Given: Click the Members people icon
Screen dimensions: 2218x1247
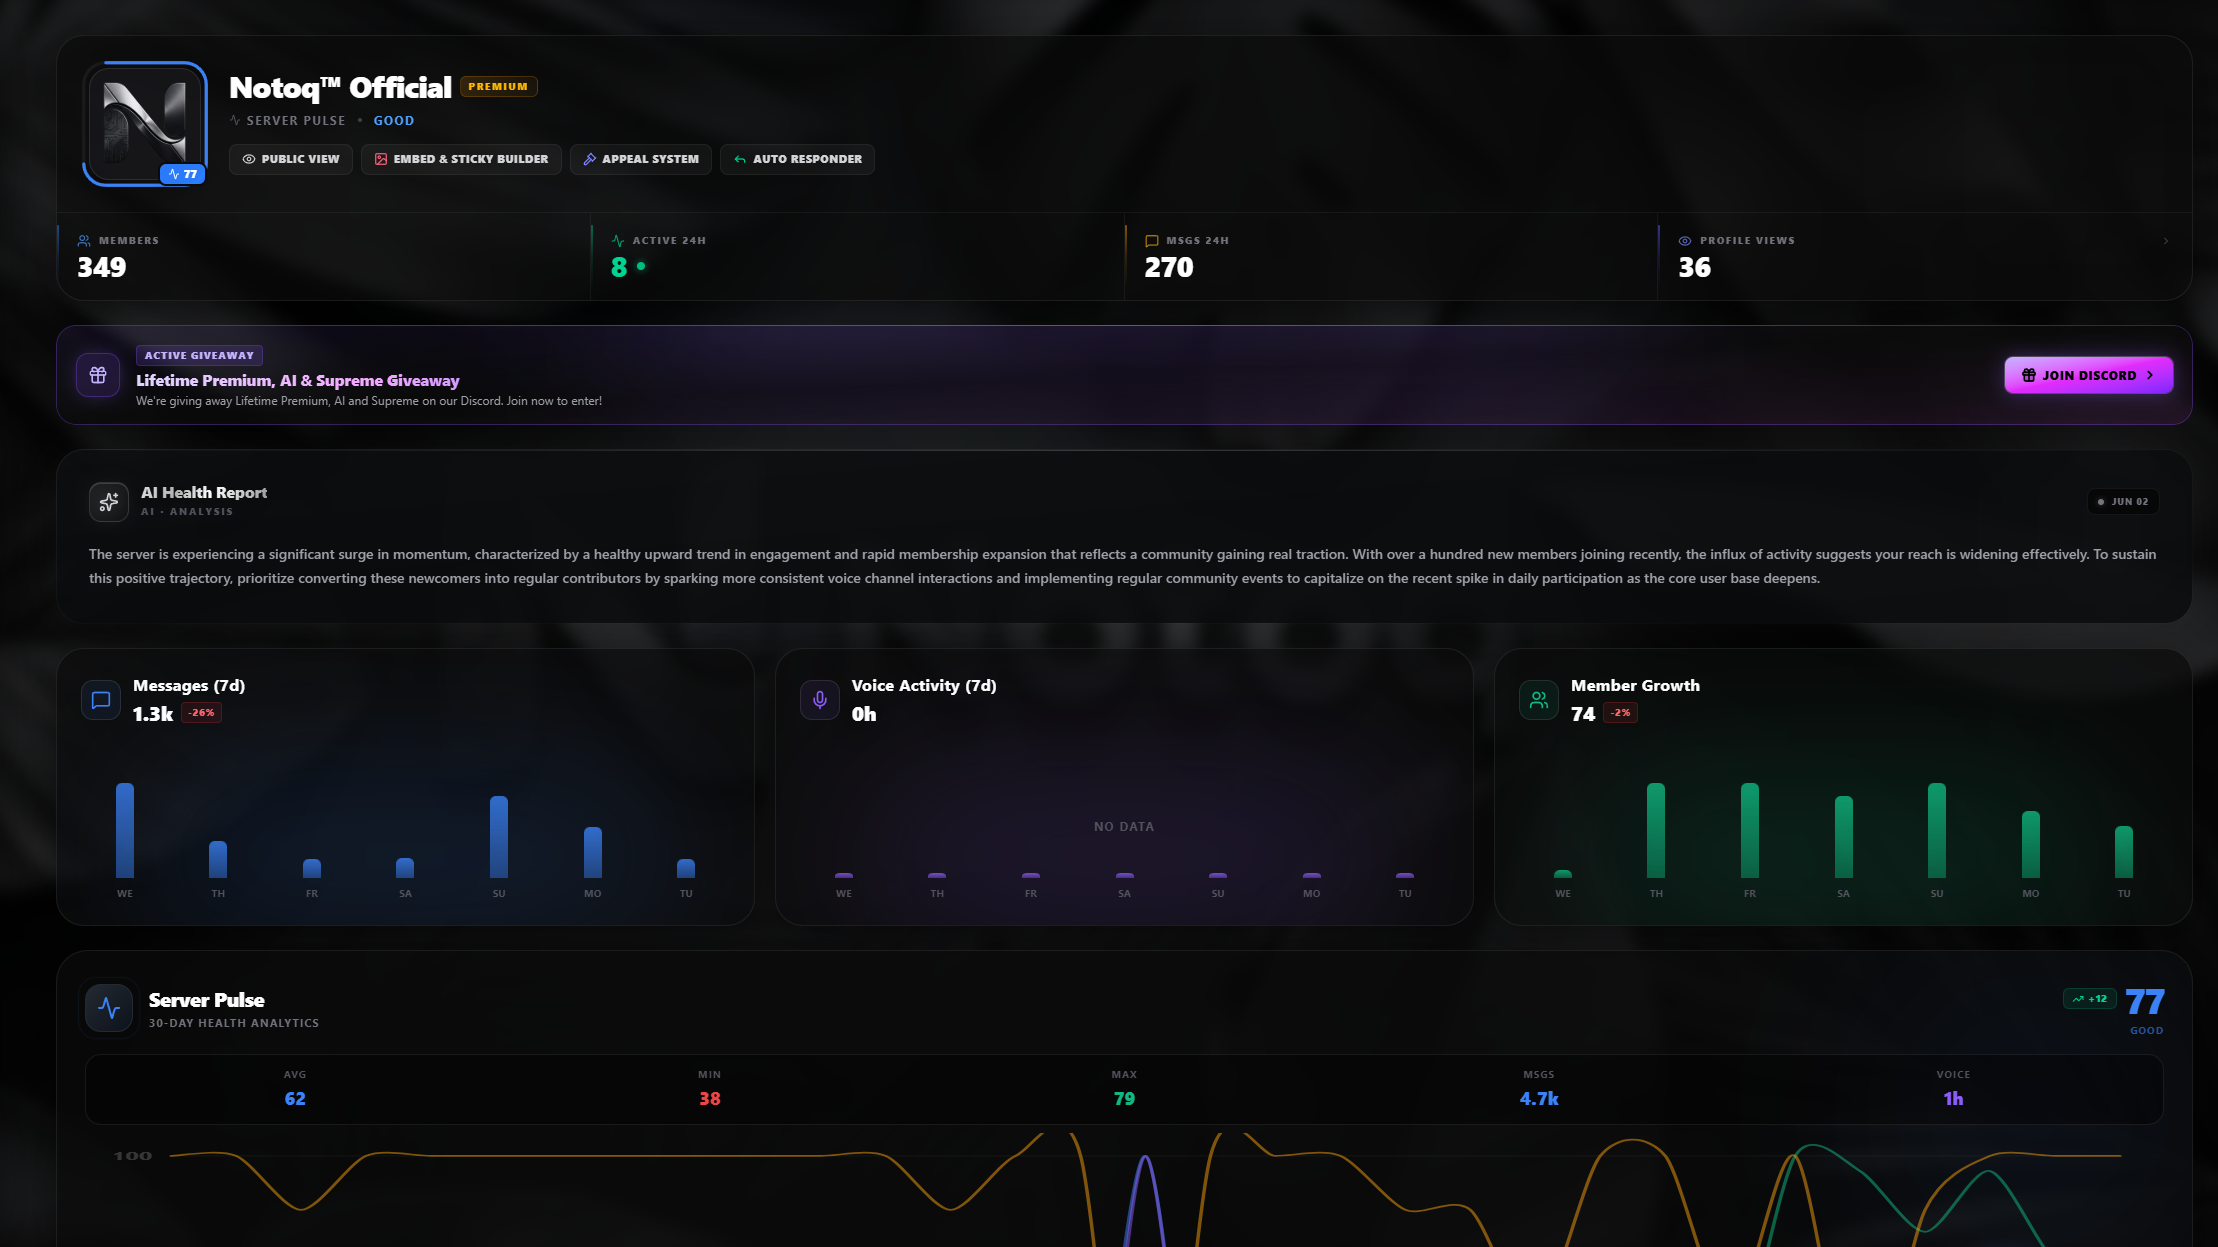Looking at the screenshot, I should click(x=84, y=241).
